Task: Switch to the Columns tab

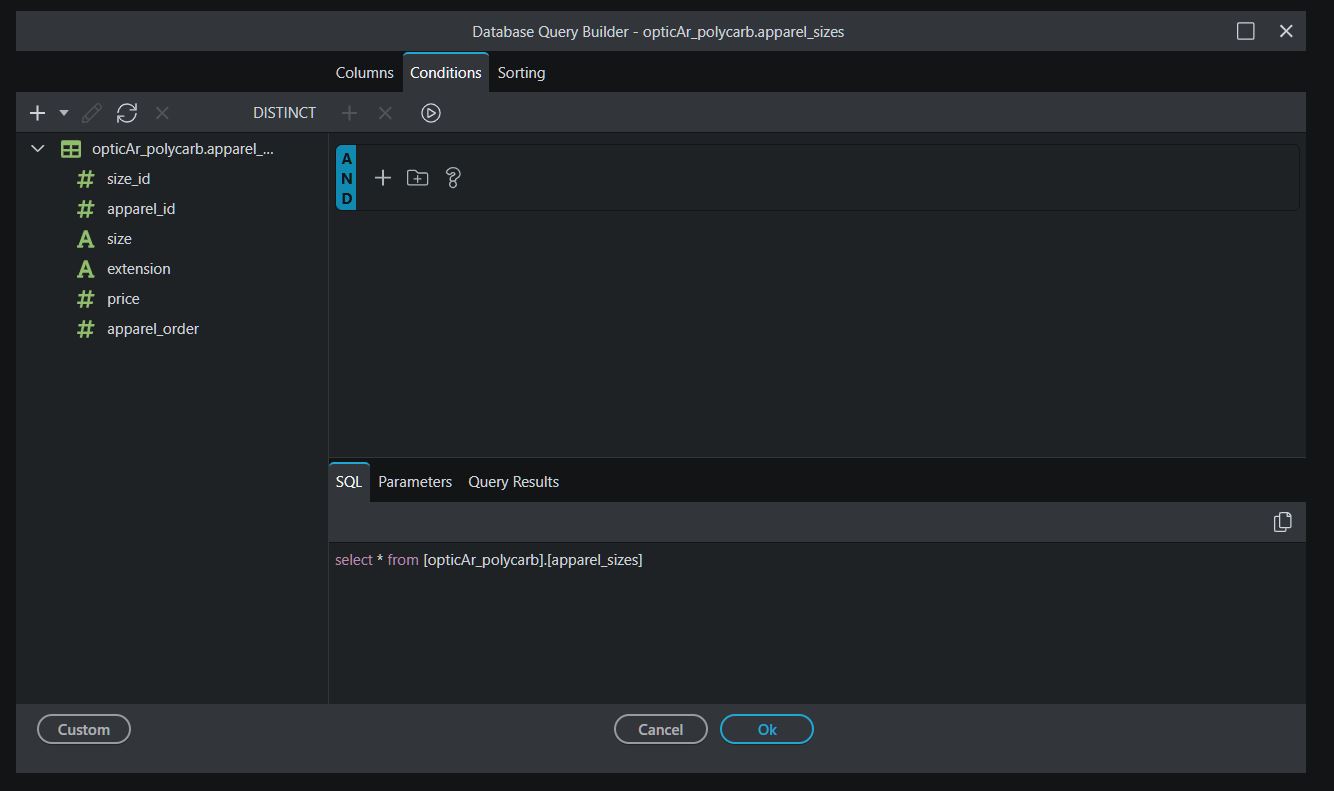Action: [364, 73]
